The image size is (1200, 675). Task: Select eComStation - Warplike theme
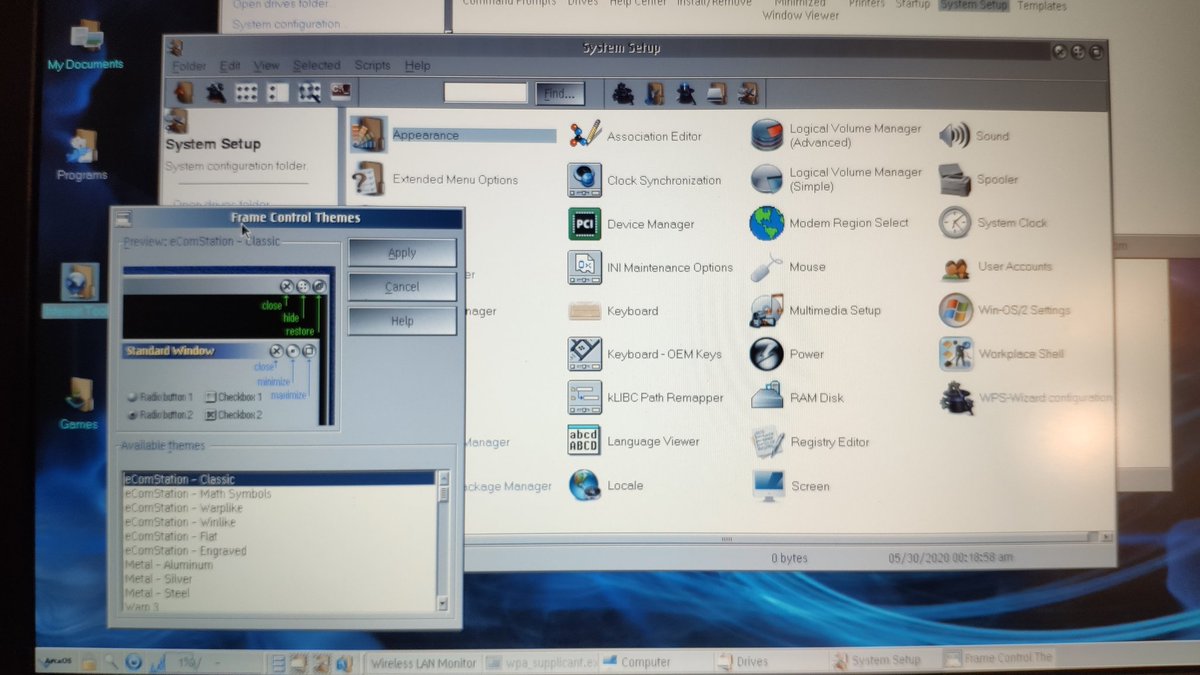coord(279,508)
